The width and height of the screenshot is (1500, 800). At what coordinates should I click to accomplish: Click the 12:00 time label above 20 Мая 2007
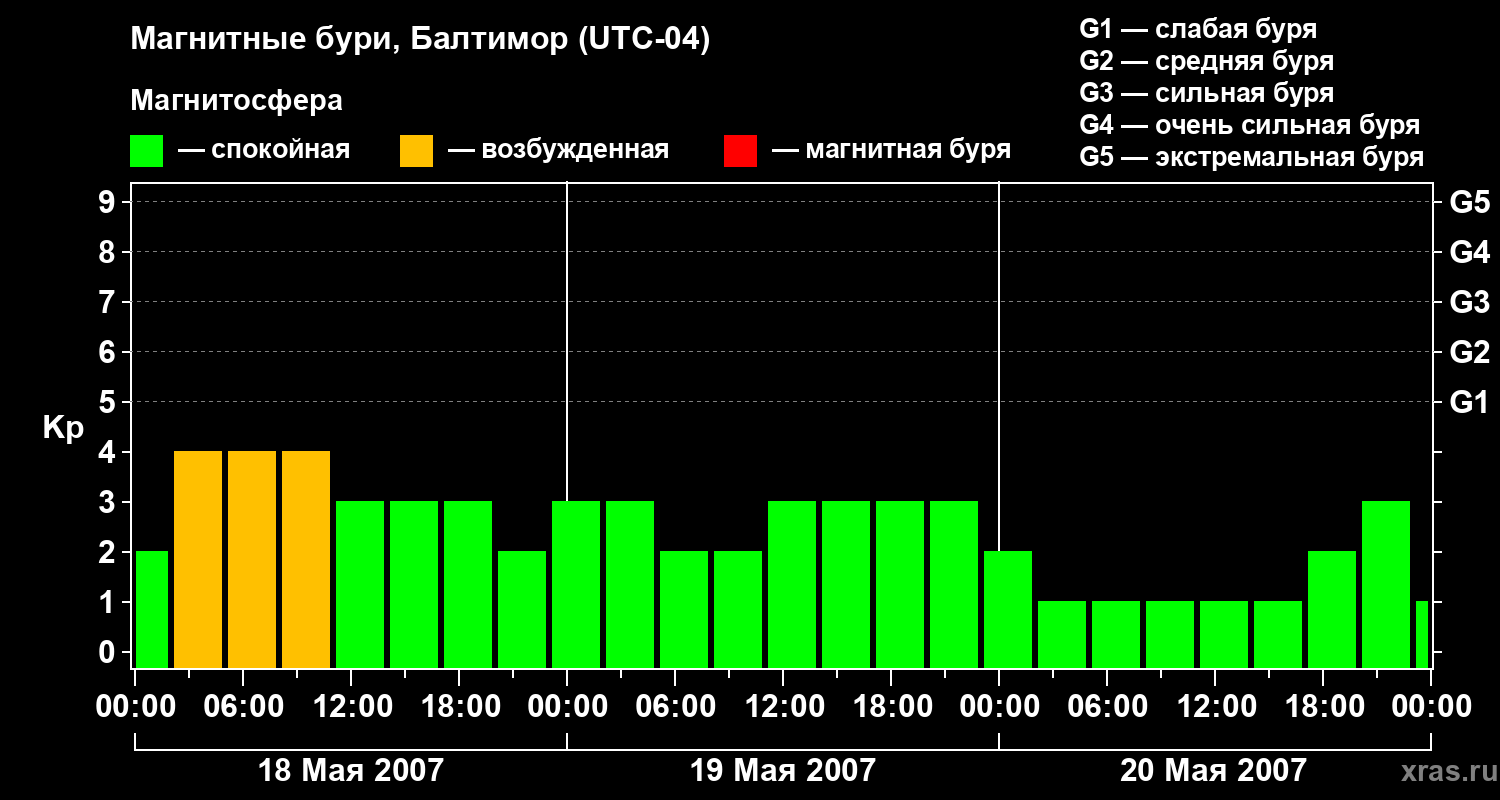[1215, 707]
